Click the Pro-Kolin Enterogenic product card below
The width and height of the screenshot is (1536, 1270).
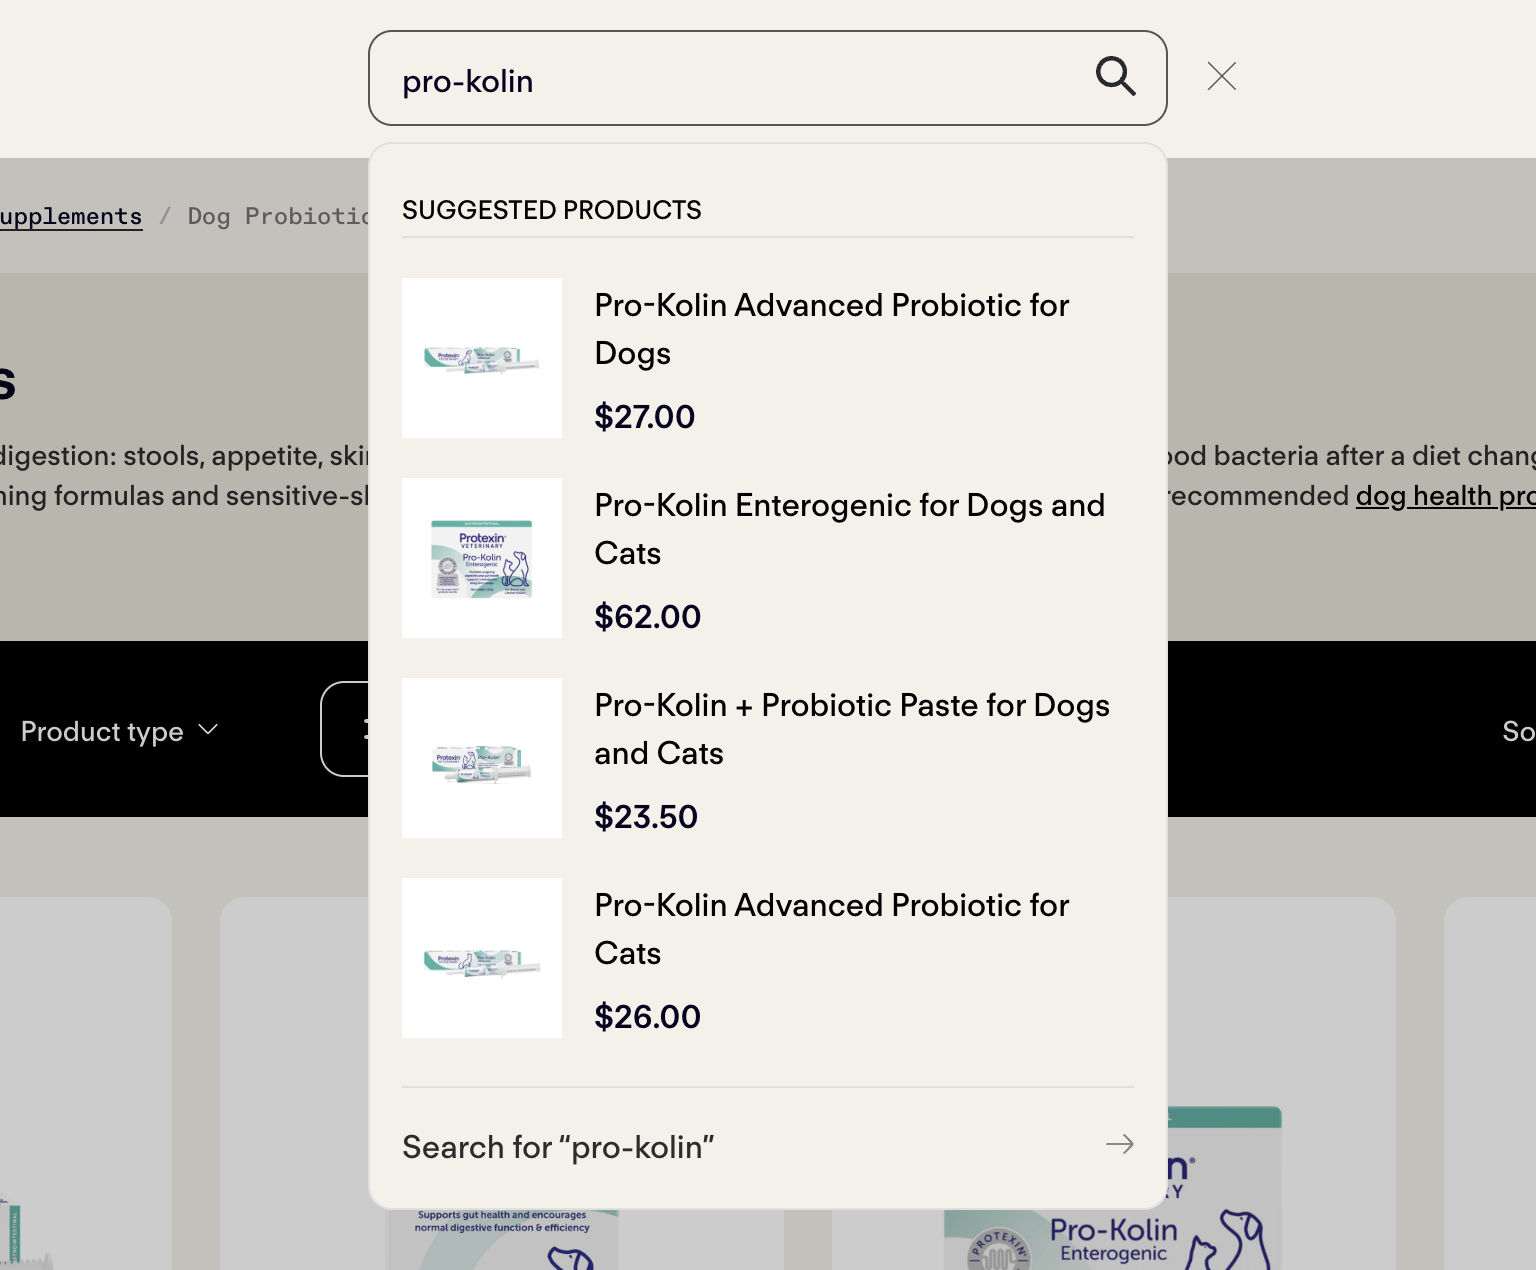[x=1112, y=1188]
